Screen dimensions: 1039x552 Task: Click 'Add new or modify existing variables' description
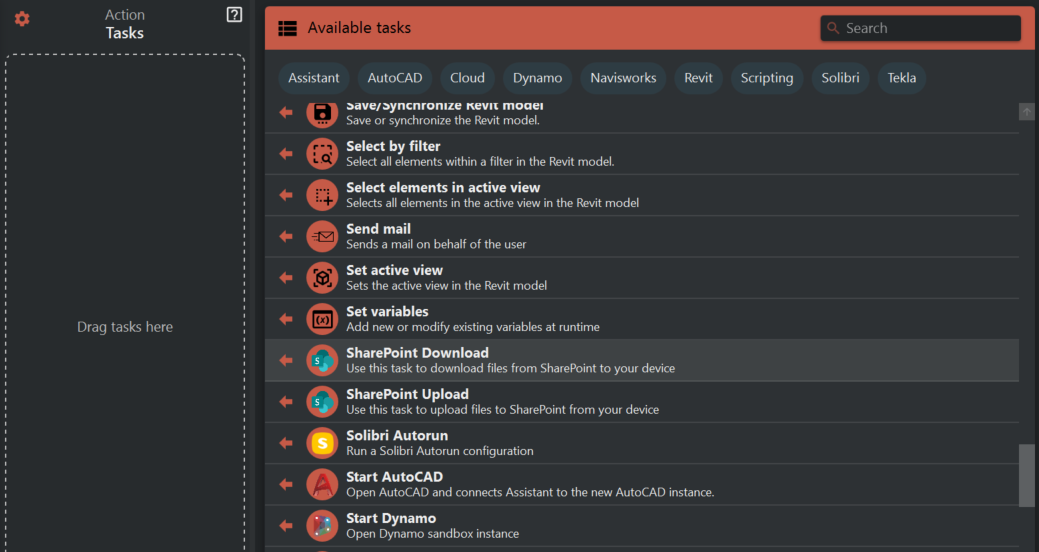click(x=472, y=327)
